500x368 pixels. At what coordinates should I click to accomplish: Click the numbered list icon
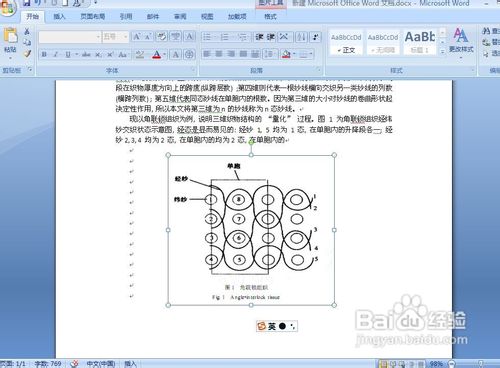(226, 37)
